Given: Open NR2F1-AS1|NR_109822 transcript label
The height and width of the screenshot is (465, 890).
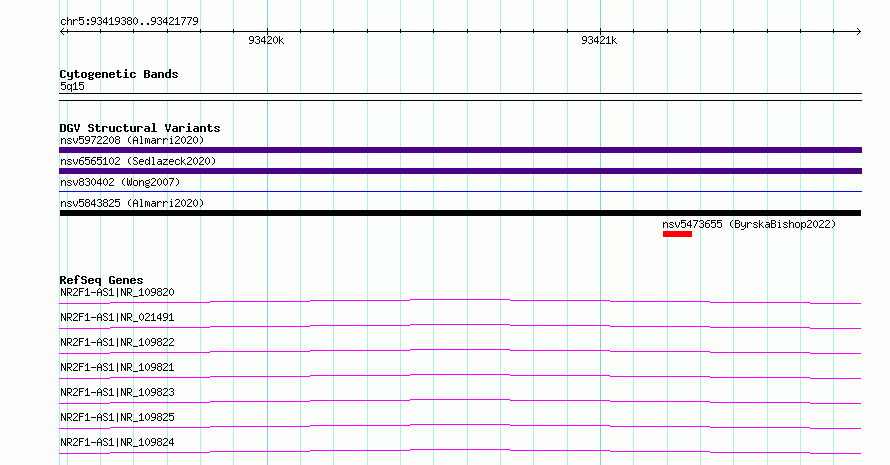Looking at the screenshot, I should (x=117, y=342).
